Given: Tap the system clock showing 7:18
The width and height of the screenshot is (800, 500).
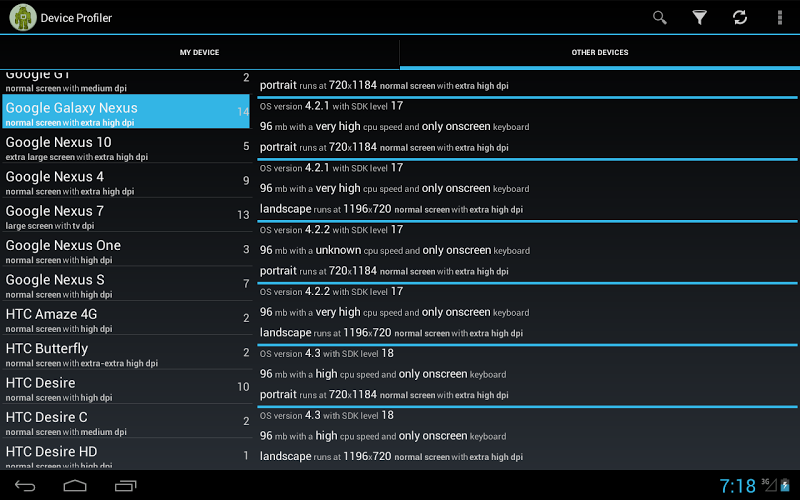Looking at the screenshot, I should point(738,486).
